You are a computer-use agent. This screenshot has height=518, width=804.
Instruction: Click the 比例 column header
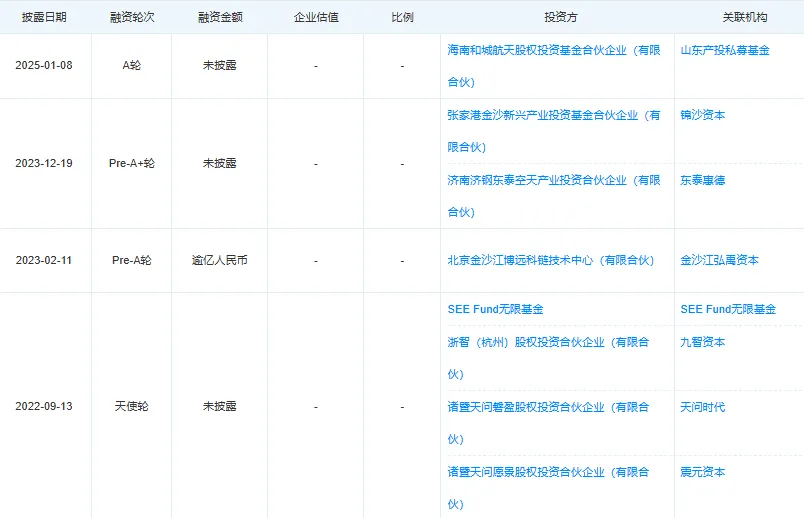[x=402, y=17]
